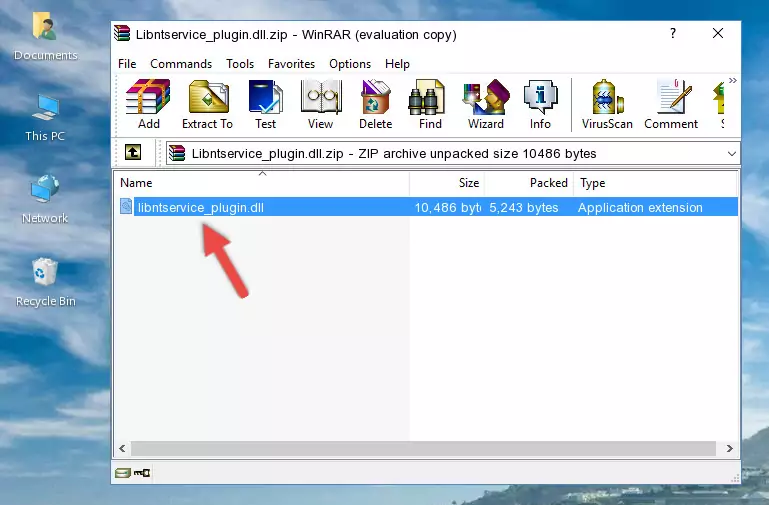Image resolution: width=769 pixels, height=505 pixels.
Task: Click the Delete toolbar icon
Action: click(376, 104)
